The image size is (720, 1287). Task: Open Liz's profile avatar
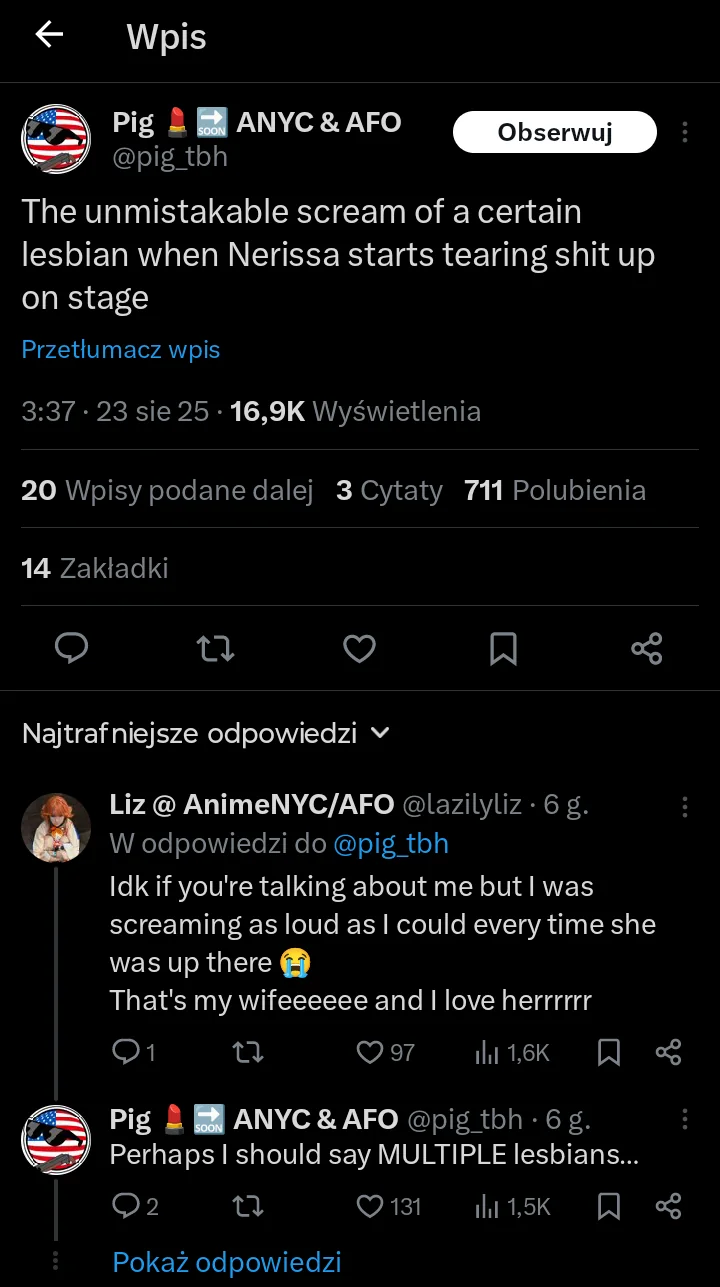click(56, 827)
